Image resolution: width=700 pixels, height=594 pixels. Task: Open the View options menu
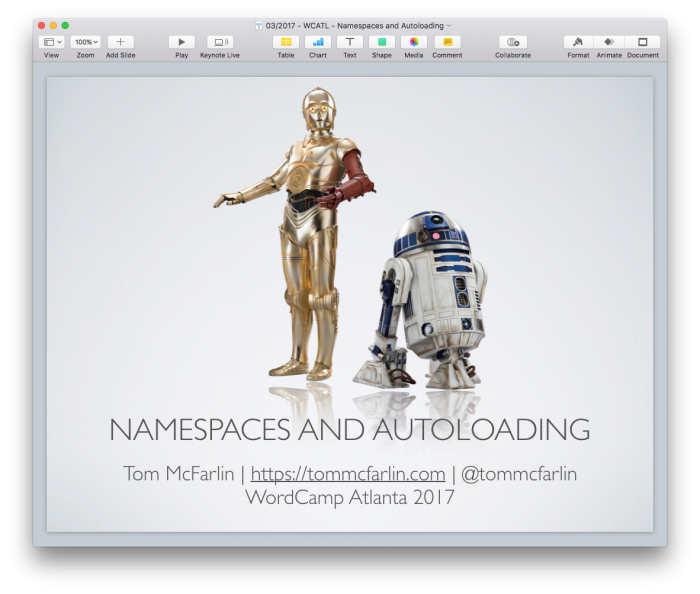(x=52, y=42)
